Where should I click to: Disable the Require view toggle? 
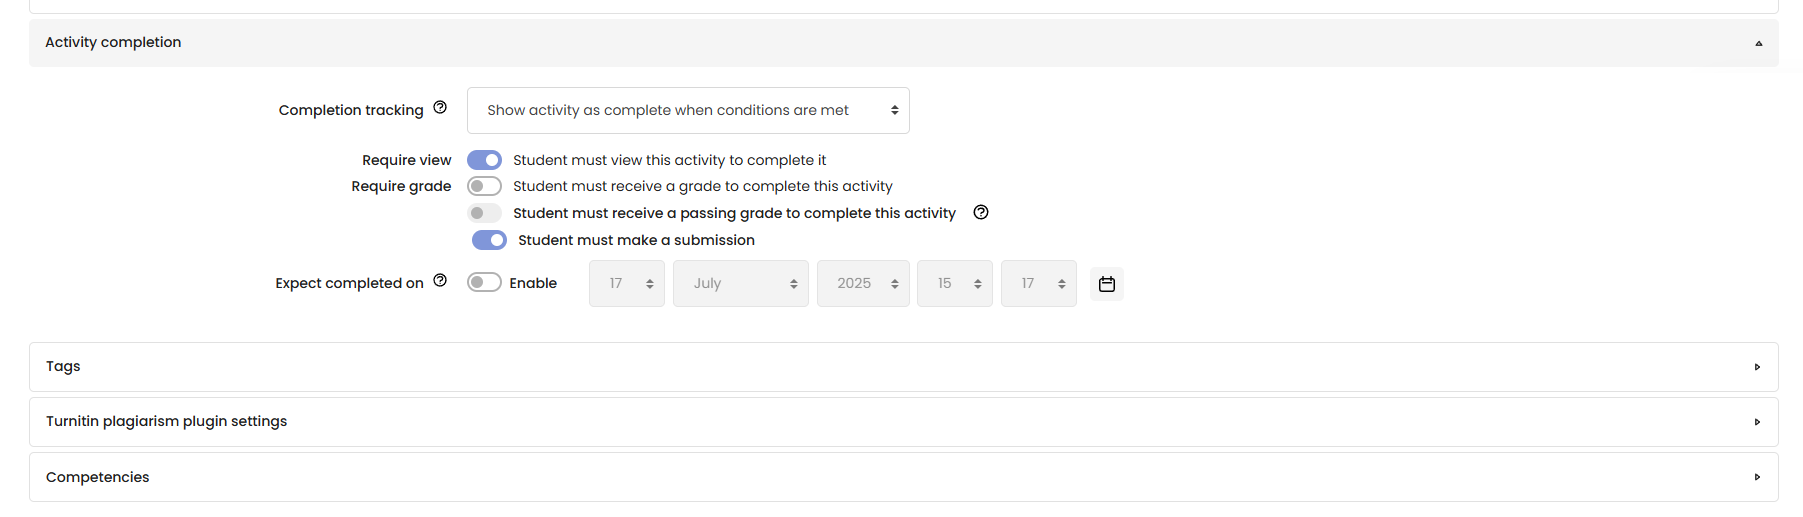[x=484, y=160]
